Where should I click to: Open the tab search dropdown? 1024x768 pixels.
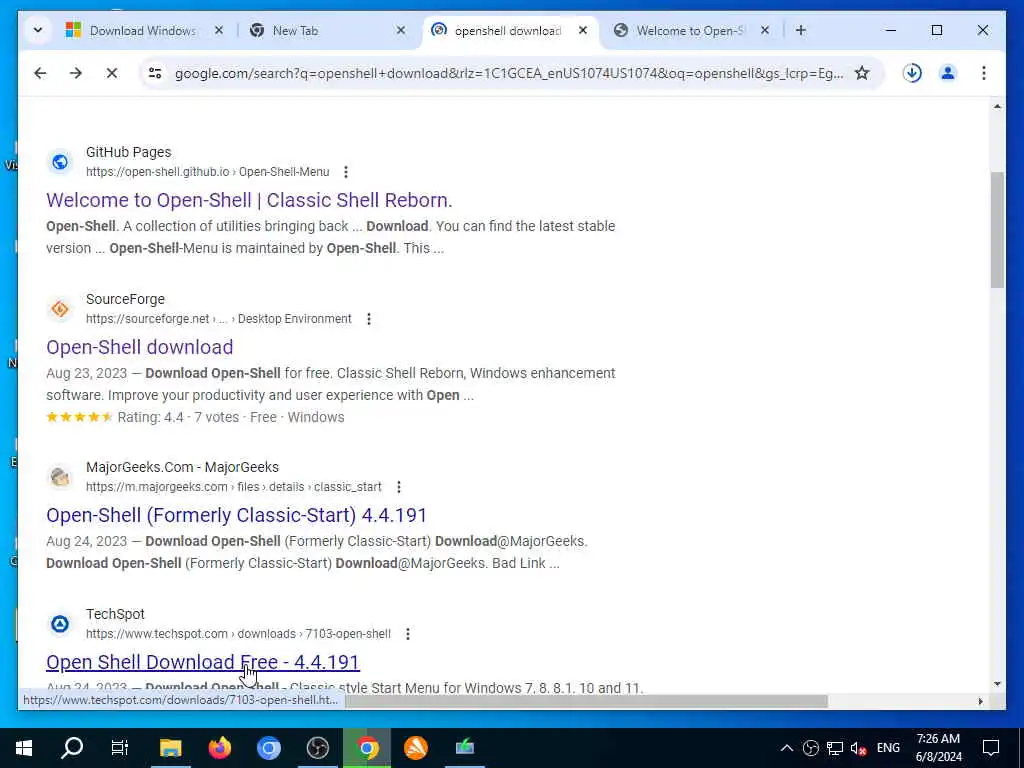tap(38, 30)
